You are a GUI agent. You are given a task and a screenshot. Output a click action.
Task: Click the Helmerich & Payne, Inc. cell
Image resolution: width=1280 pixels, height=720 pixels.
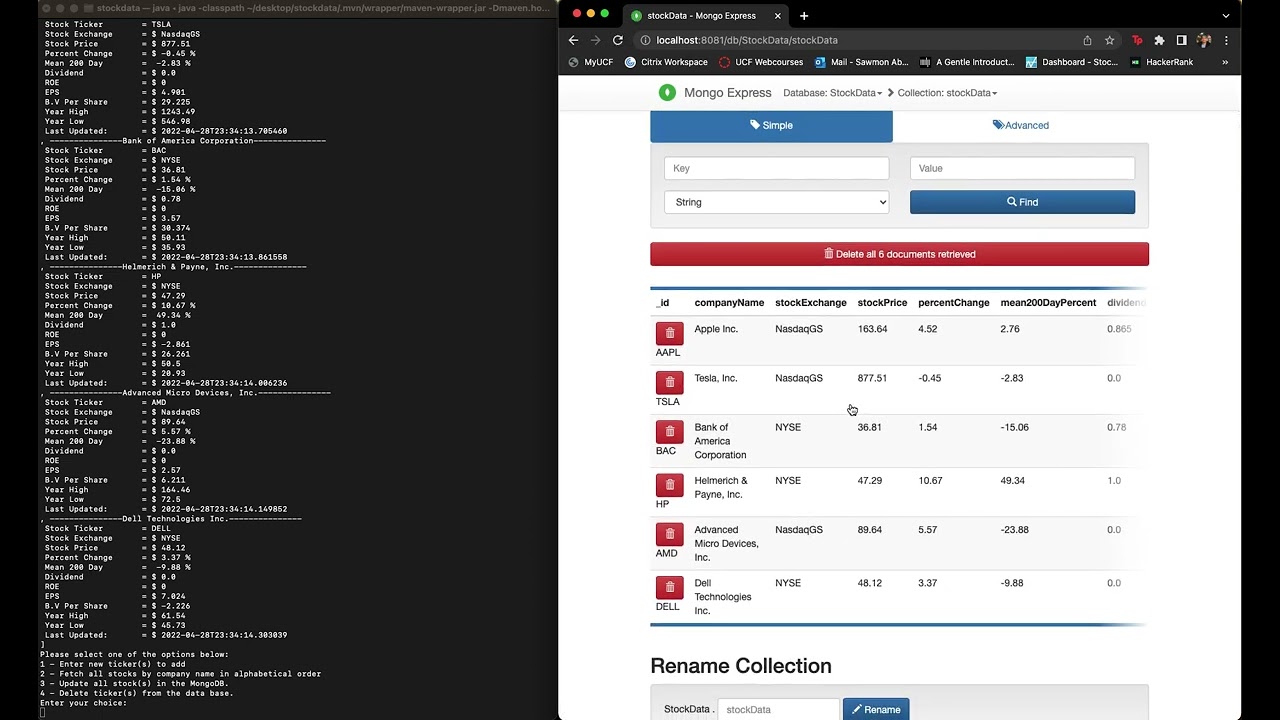pyautogui.click(x=721, y=487)
